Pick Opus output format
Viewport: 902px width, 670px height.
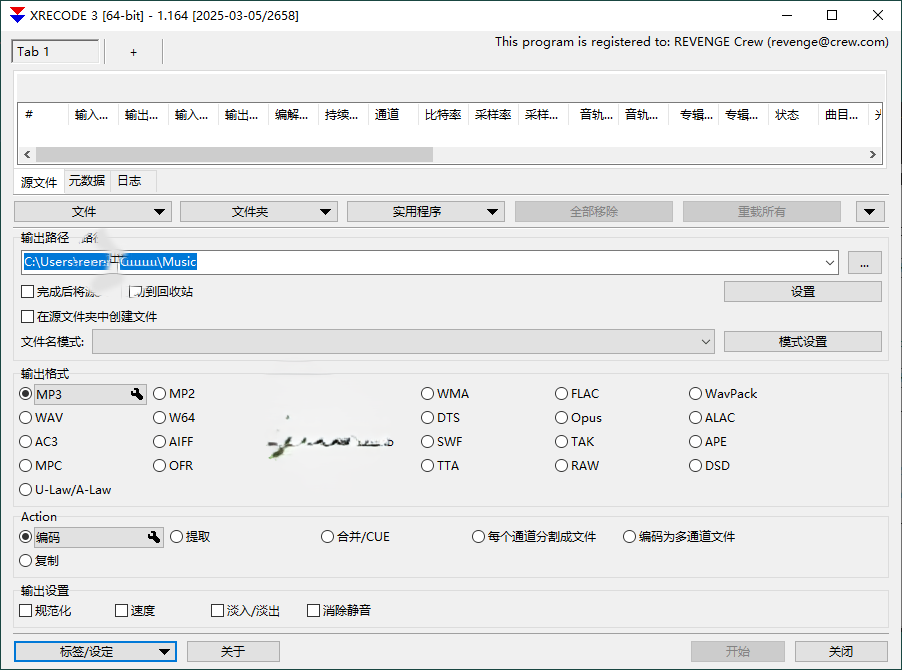(578, 418)
